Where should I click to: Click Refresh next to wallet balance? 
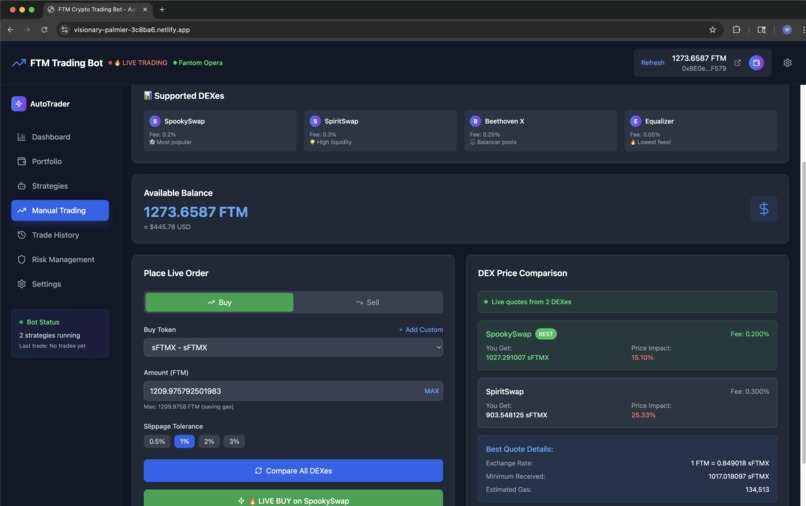652,63
